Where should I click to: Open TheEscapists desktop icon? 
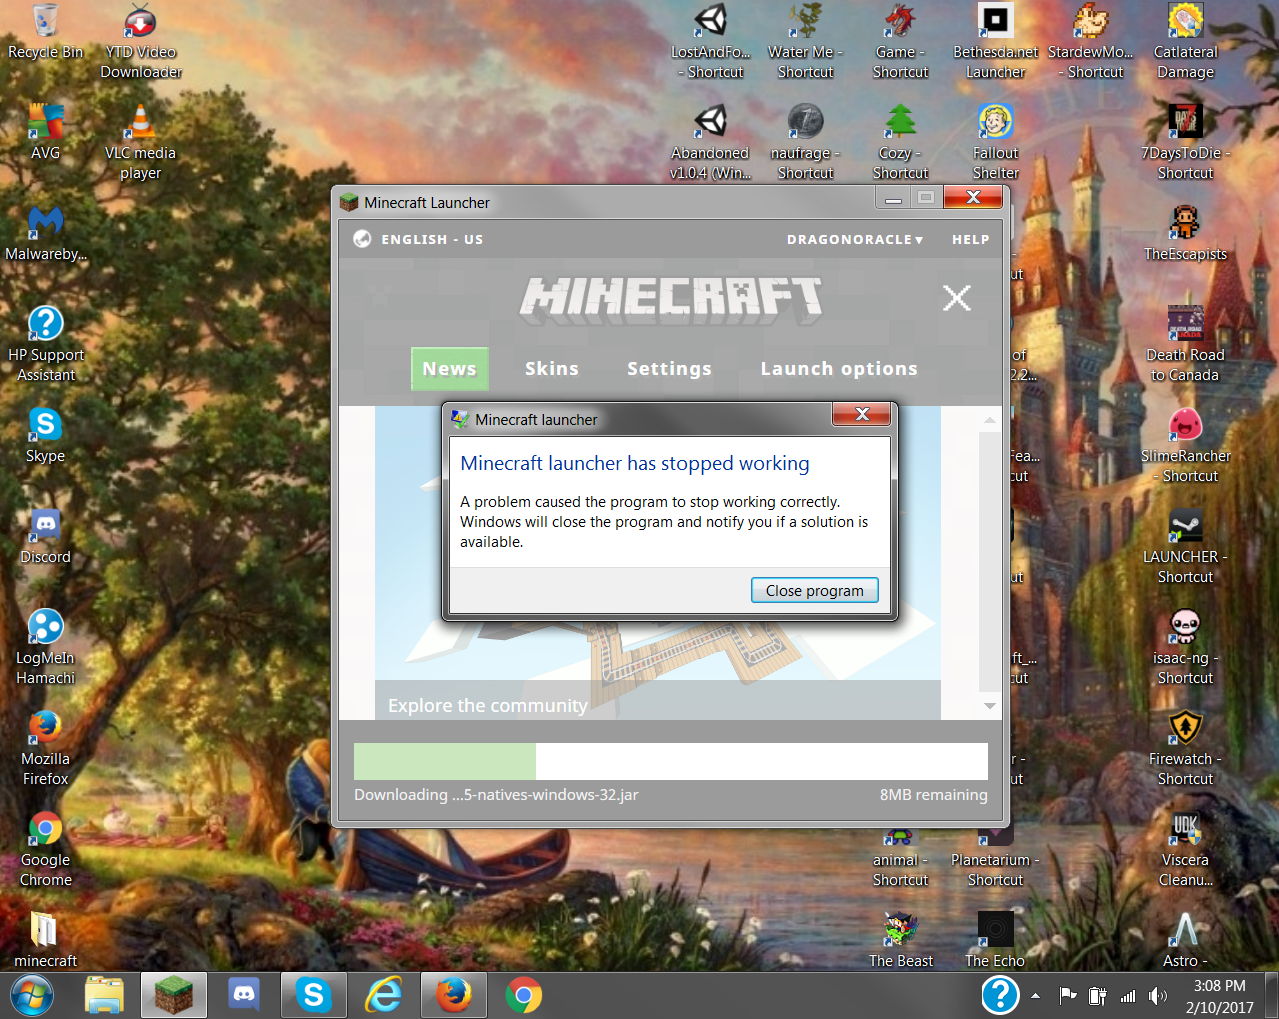pos(1185,233)
